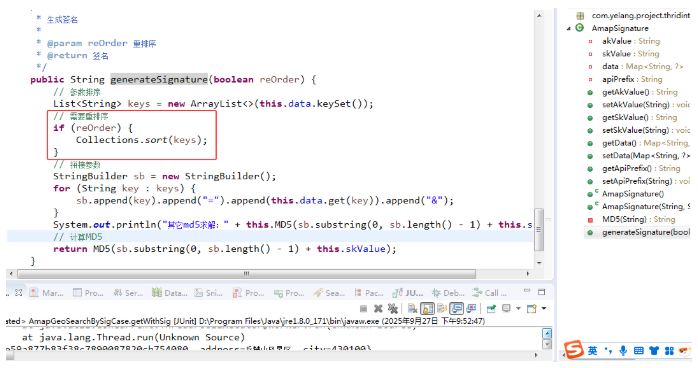Click editor vertical scrollbar down arrow

539,263
